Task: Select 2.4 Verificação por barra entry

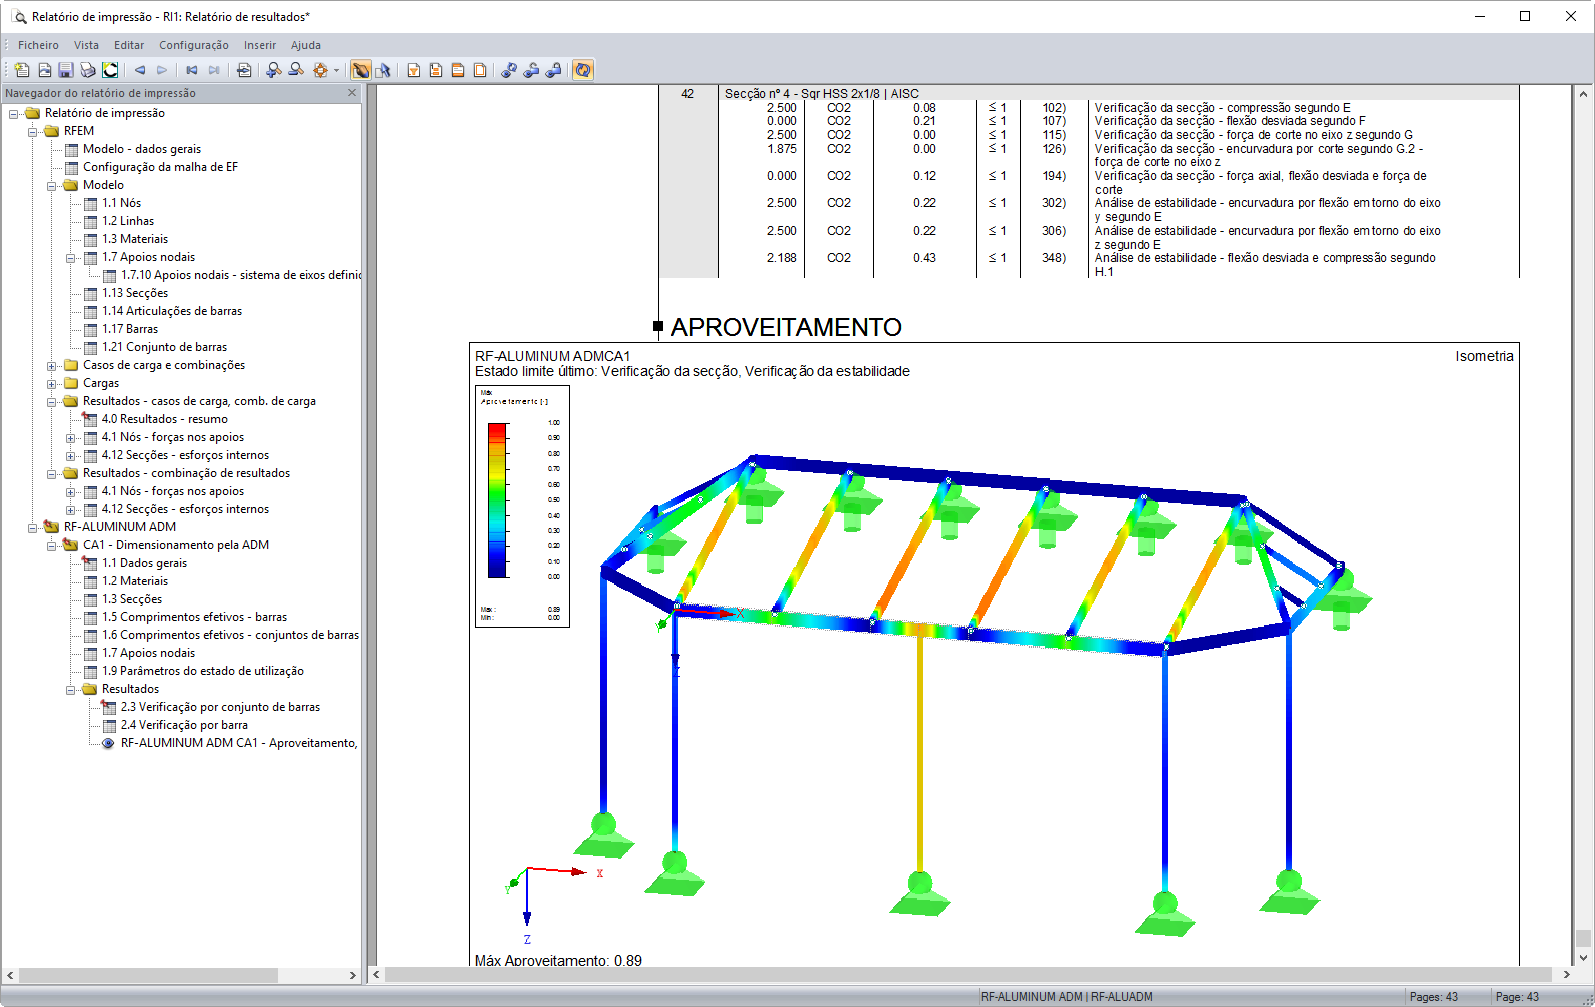Action: click(184, 725)
